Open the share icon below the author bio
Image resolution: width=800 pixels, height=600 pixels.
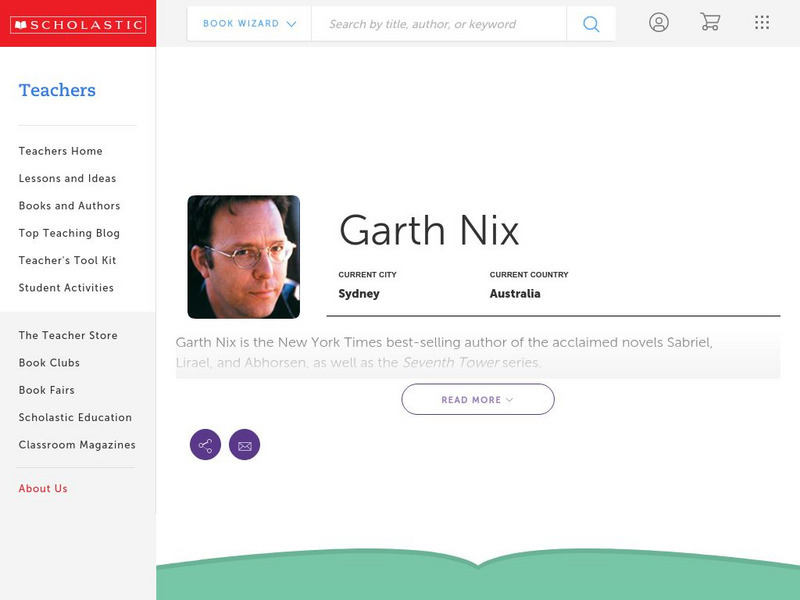click(205, 445)
